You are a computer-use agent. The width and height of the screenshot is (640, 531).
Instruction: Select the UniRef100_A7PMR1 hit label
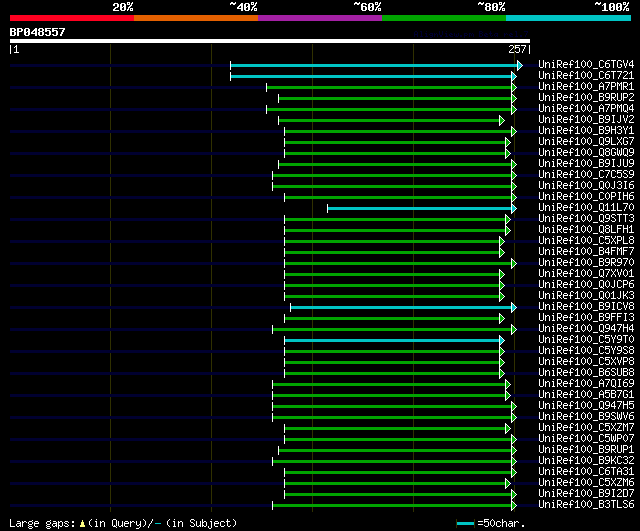tap(586, 87)
